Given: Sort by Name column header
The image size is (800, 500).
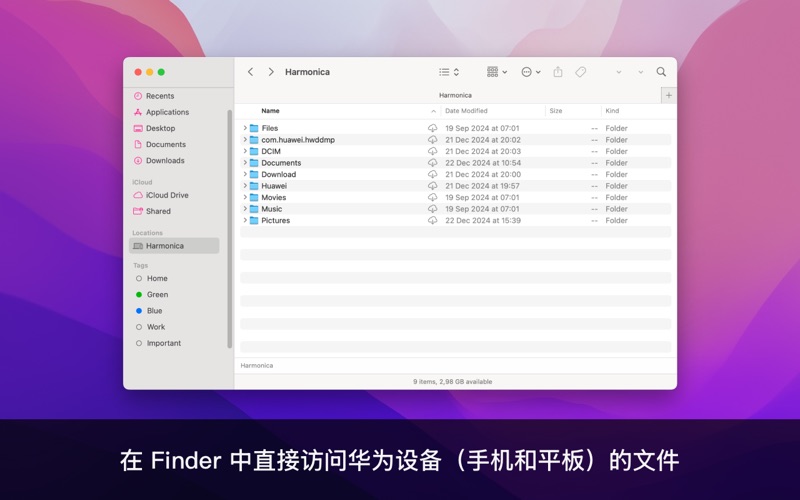Looking at the screenshot, I should point(270,111).
